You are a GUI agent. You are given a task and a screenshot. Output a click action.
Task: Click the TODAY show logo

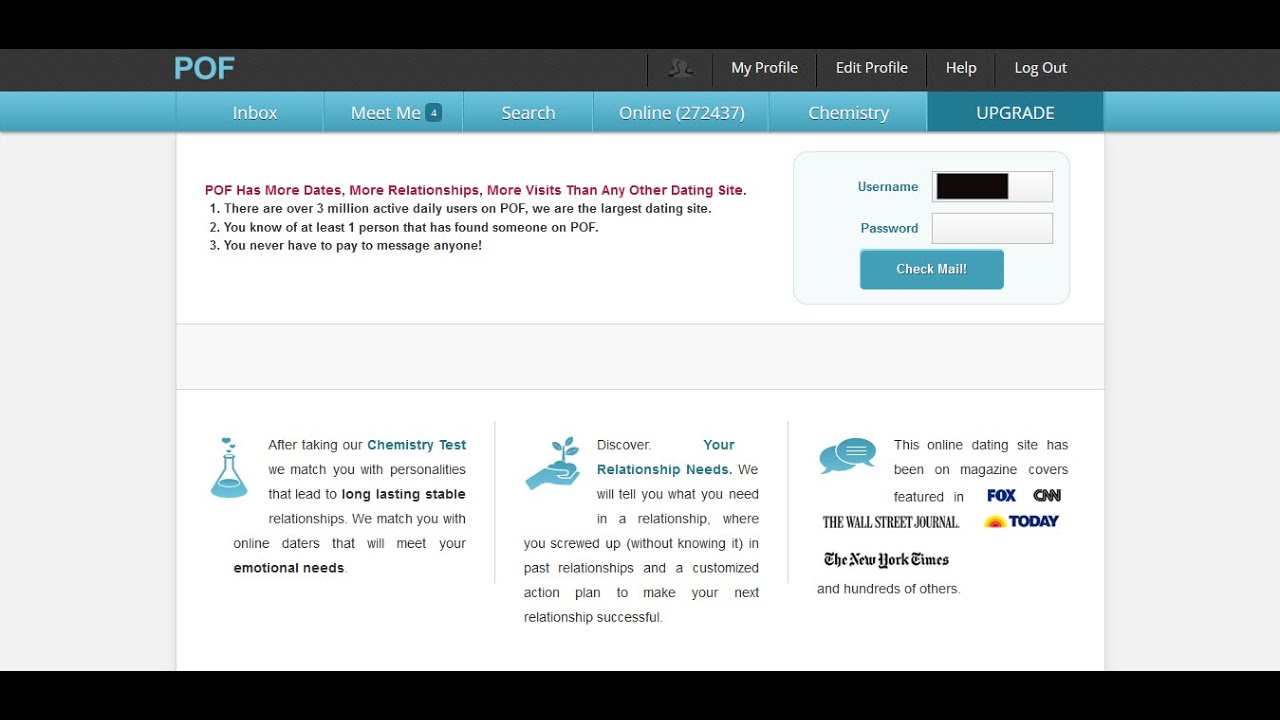(x=1021, y=521)
